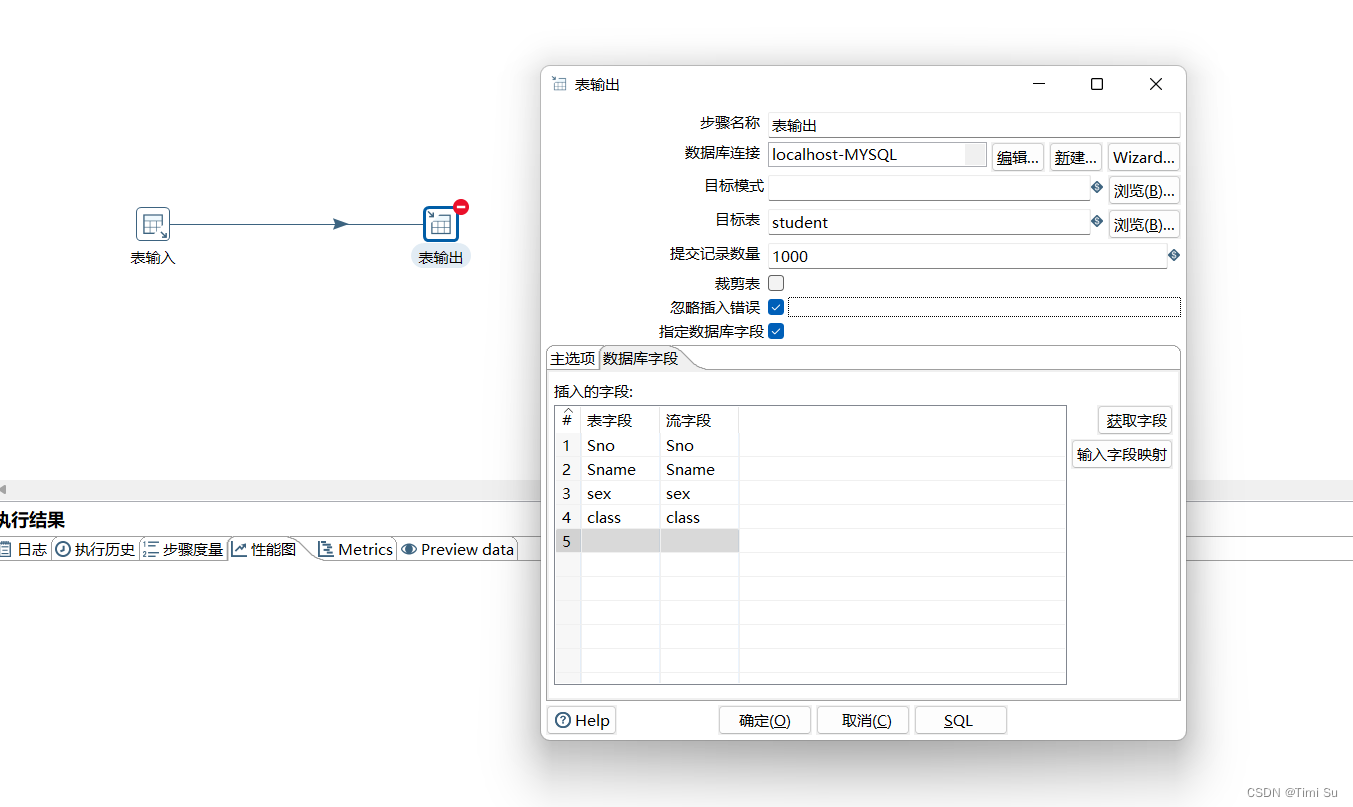Click the 输入字段映射 button
Image resolution: width=1353 pixels, height=807 pixels.
[1121, 453]
